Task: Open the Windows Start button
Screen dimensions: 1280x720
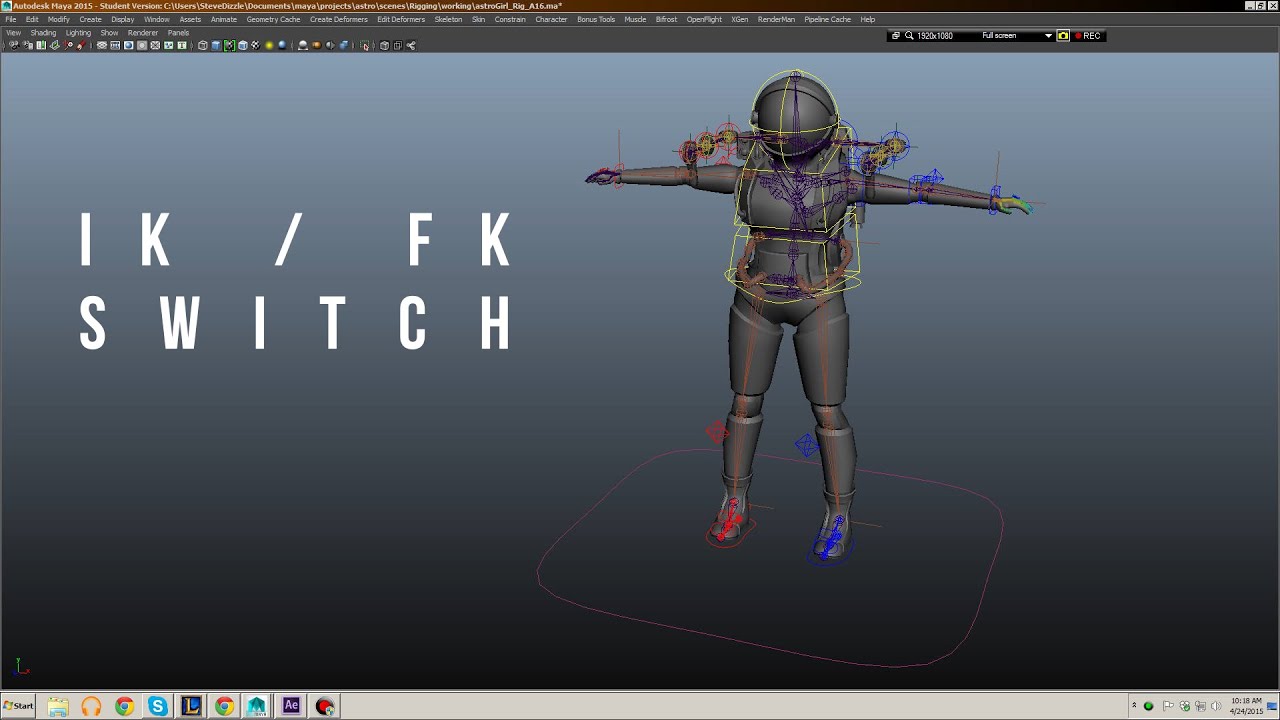Action: pos(18,706)
